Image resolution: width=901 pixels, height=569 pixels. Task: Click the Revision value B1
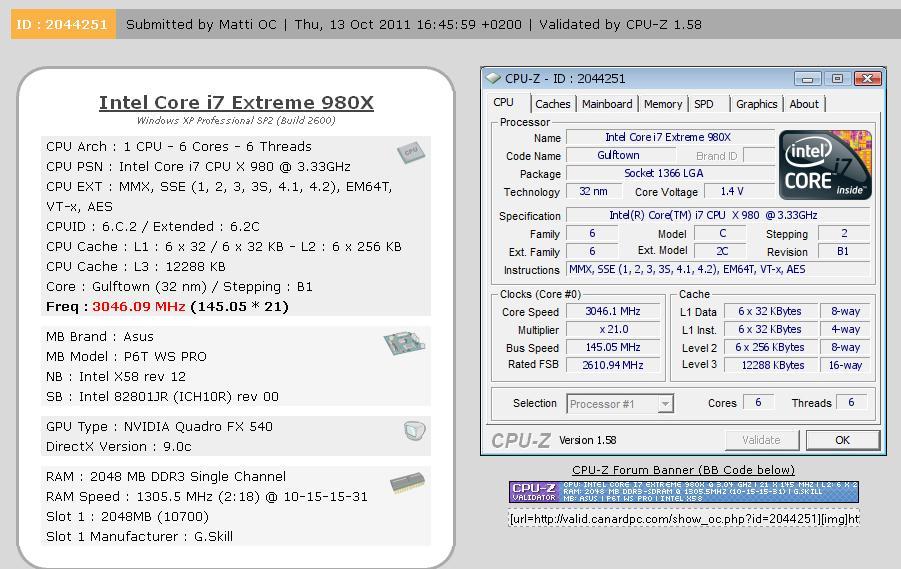pos(843,251)
